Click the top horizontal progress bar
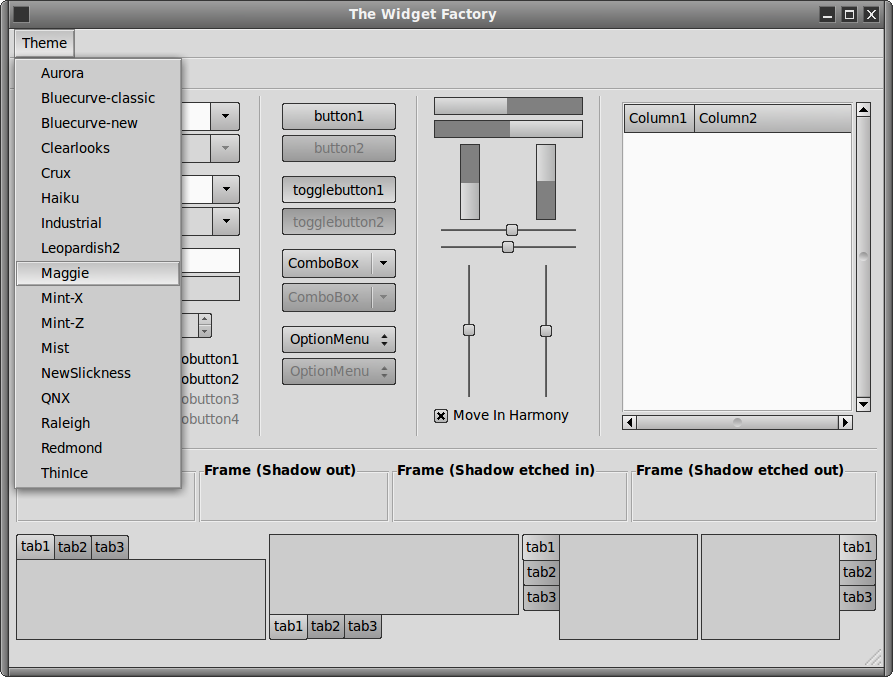This screenshot has height=677, width=893. click(508, 106)
